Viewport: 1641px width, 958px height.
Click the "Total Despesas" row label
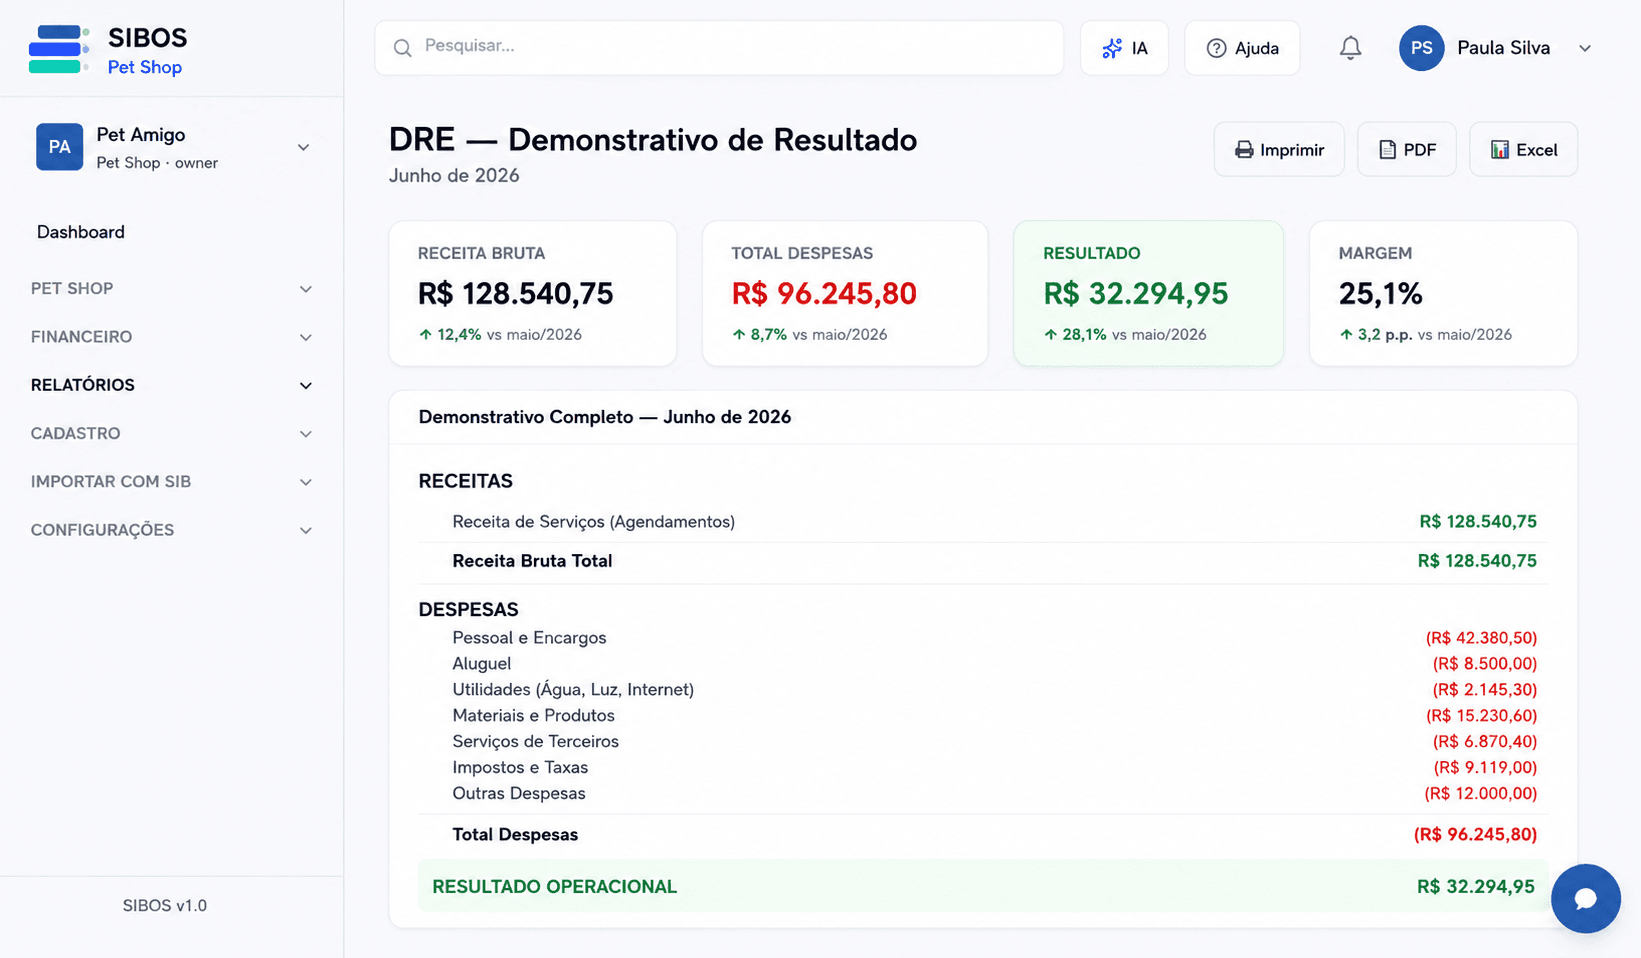tap(515, 834)
